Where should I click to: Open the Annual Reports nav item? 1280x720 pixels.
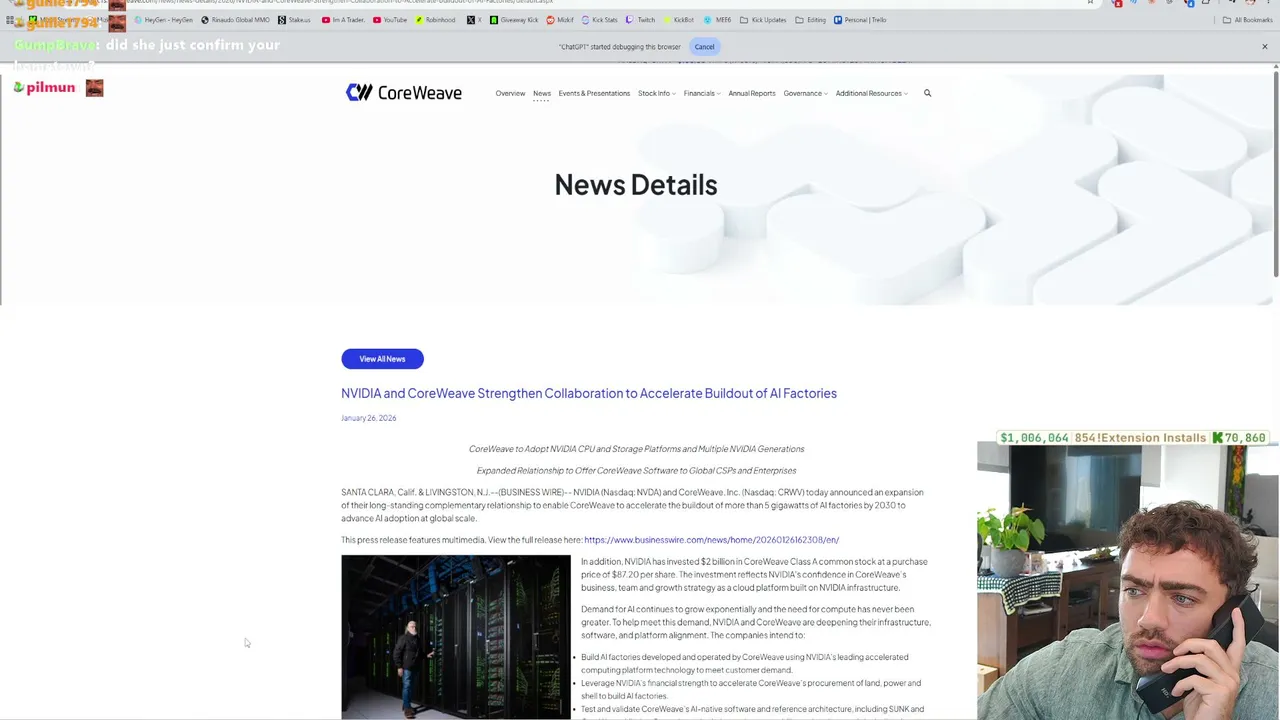coord(752,93)
